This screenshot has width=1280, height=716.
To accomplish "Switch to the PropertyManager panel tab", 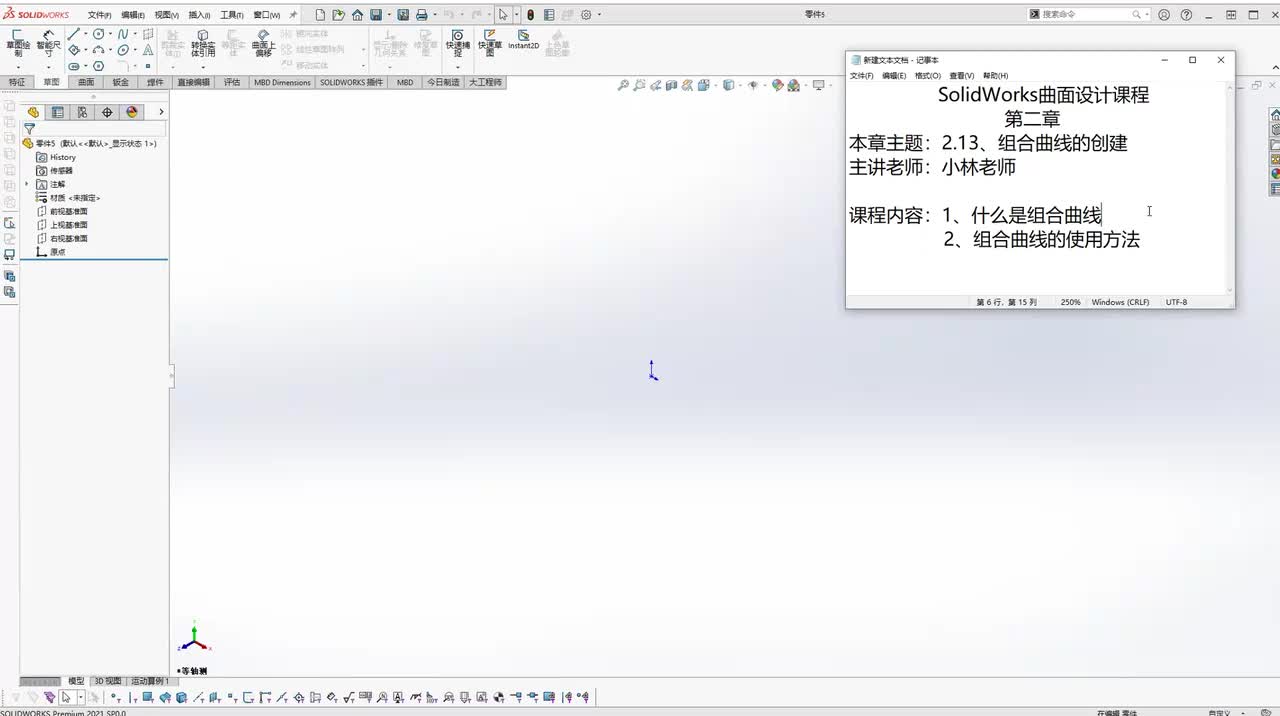I will [58, 112].
